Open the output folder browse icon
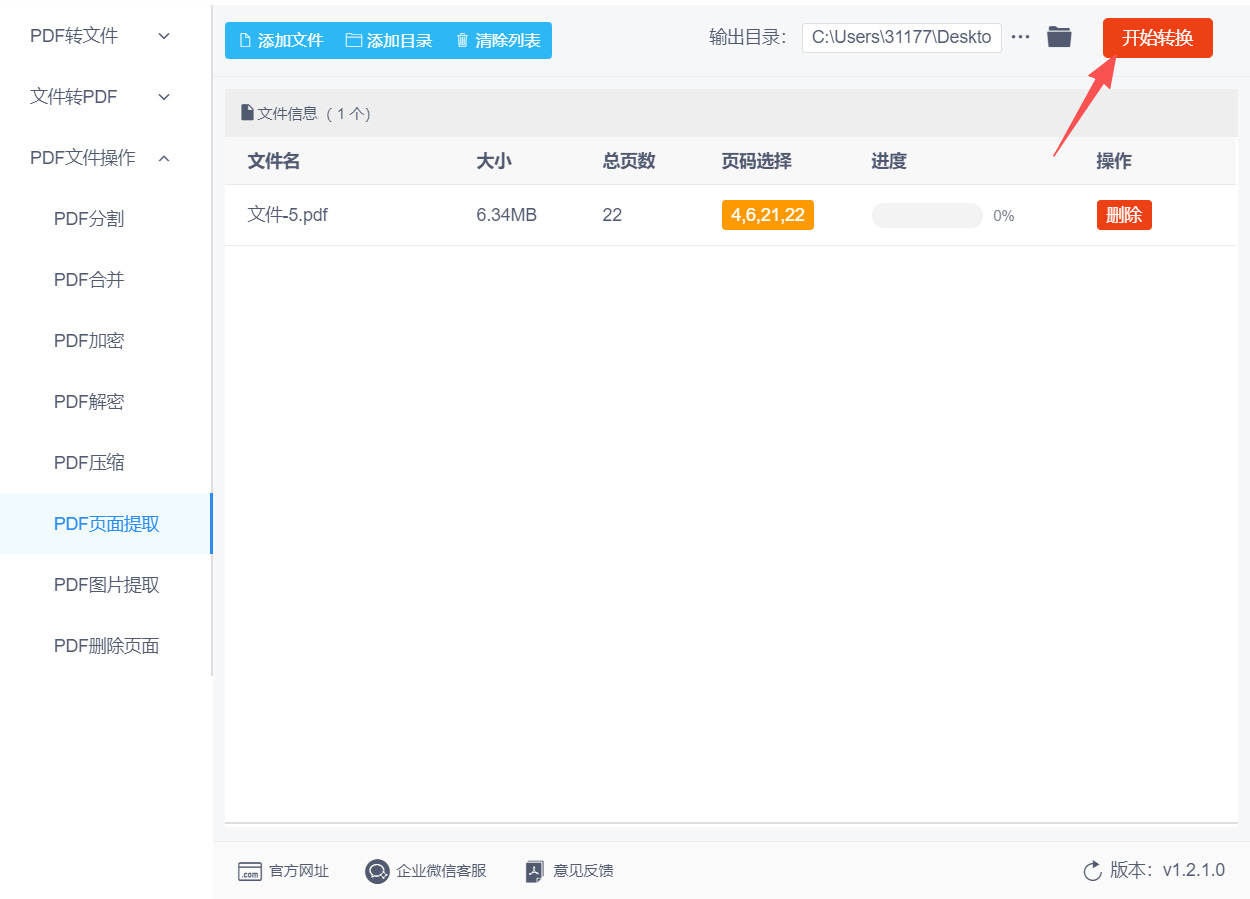The height and width of the screenshot is (899, 1250). click(x=1059, y=36)
